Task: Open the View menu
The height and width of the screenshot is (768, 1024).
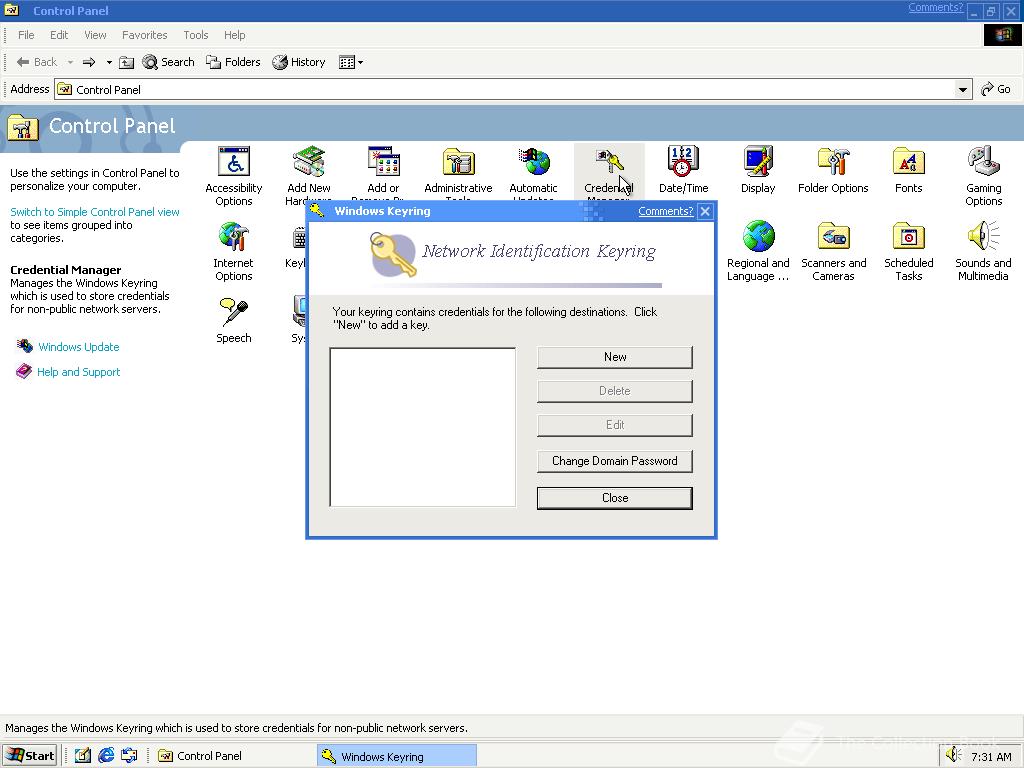Action: [x=95, y=35]
